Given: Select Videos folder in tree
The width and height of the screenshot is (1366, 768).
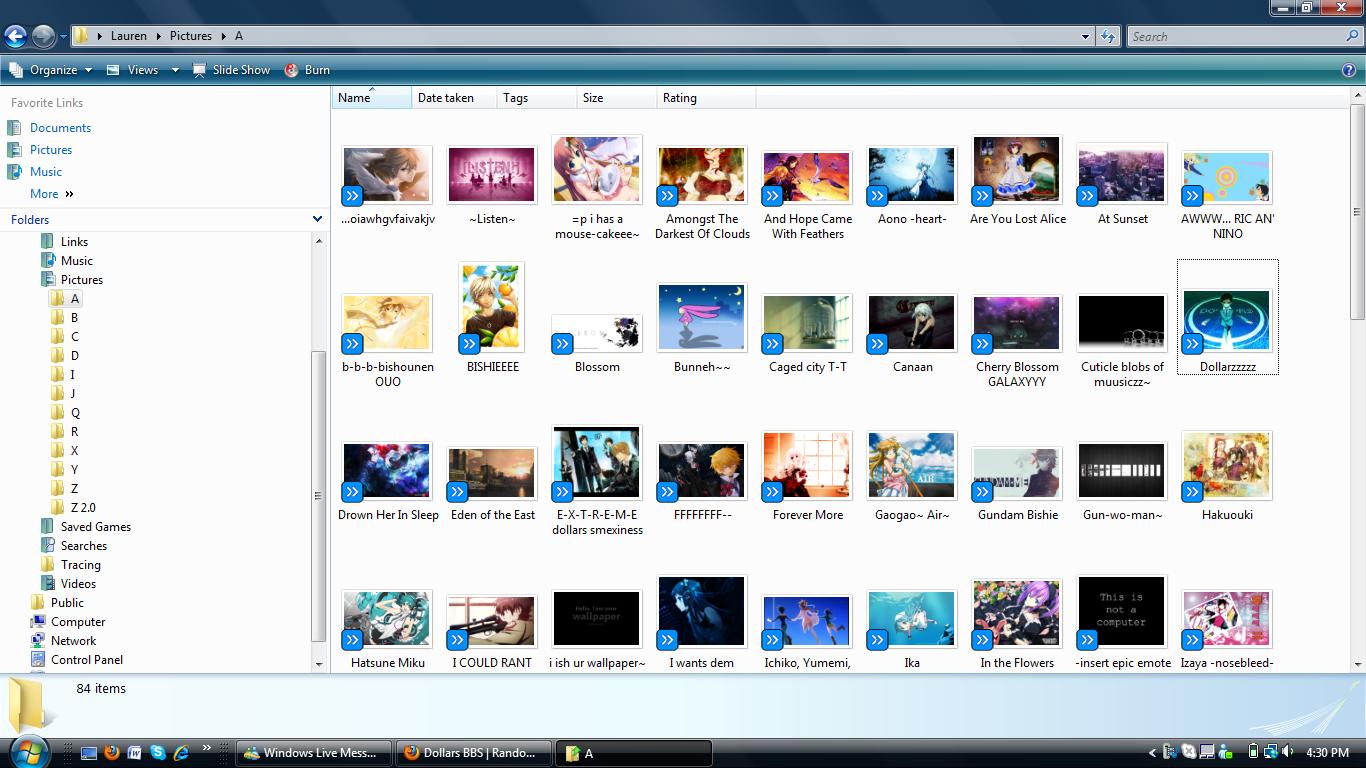Looking at the screenshot, I should click(78, 584).
